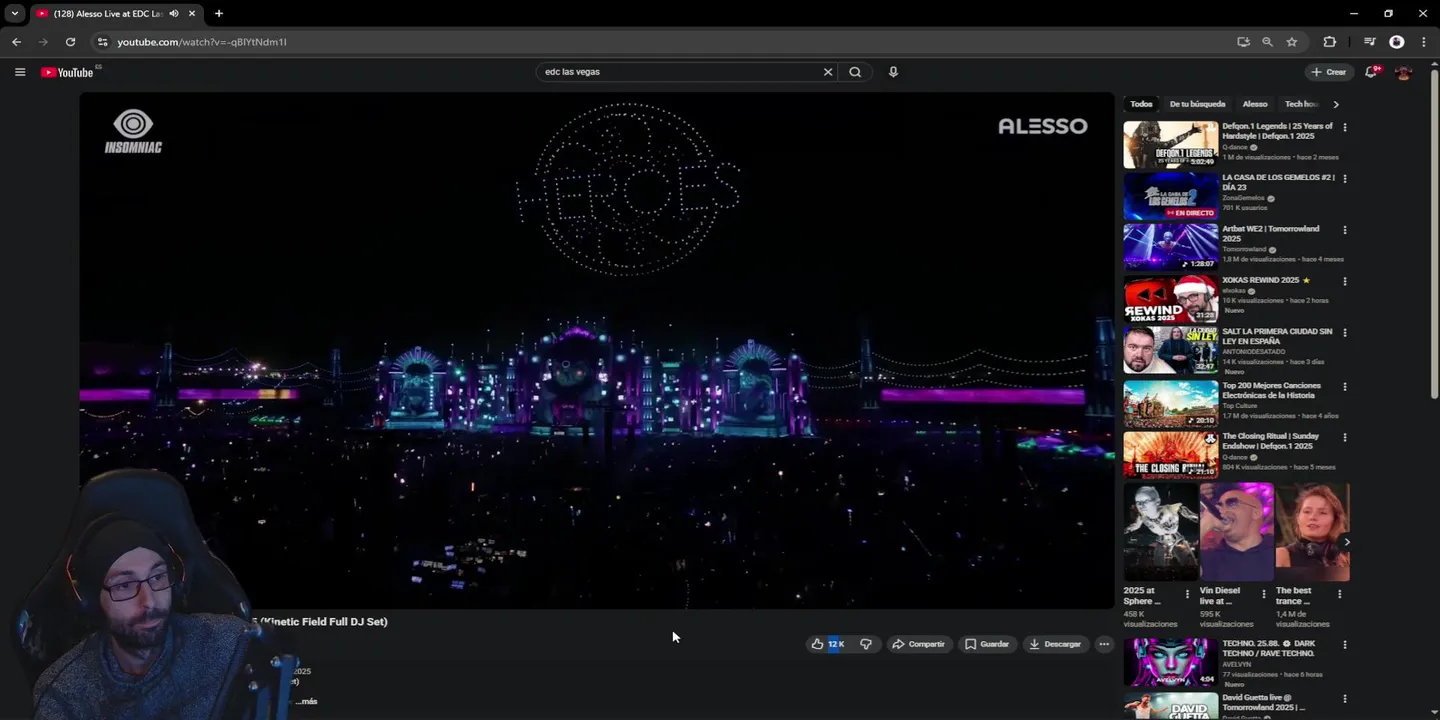Click the Alesso video player
This screenshot has width=1440, height=720.
597,350
